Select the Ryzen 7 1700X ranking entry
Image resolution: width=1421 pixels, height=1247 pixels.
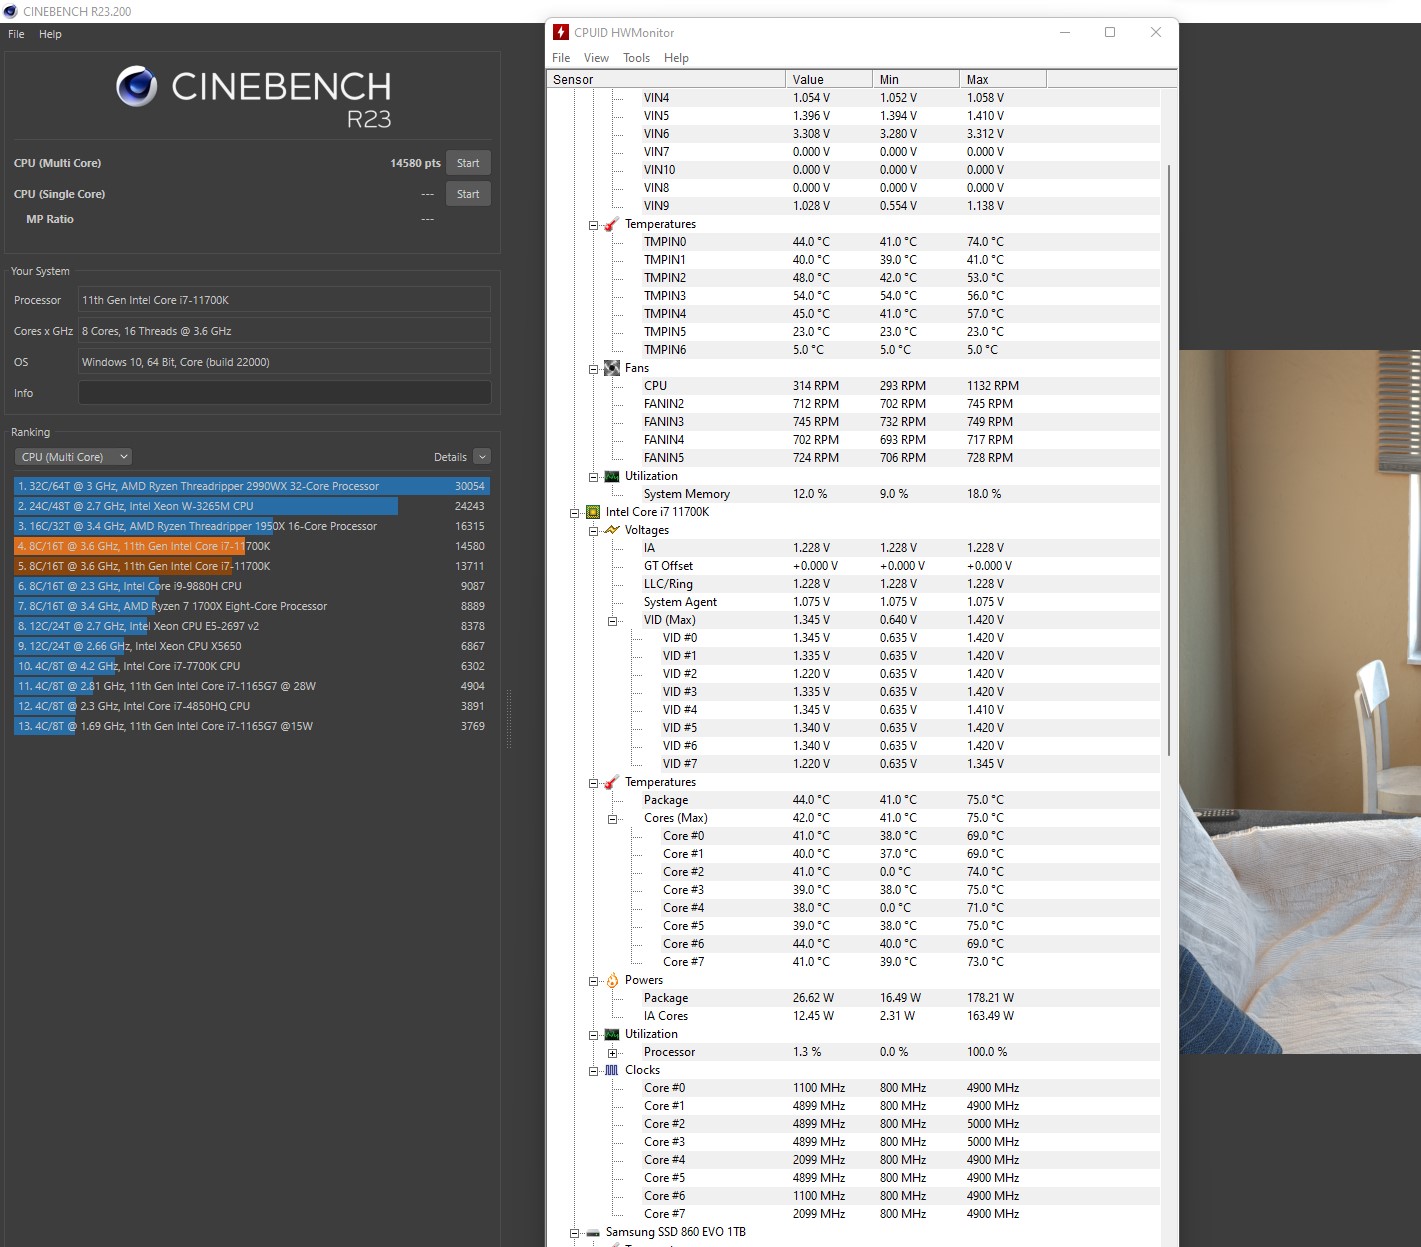(x=252, y=606)
